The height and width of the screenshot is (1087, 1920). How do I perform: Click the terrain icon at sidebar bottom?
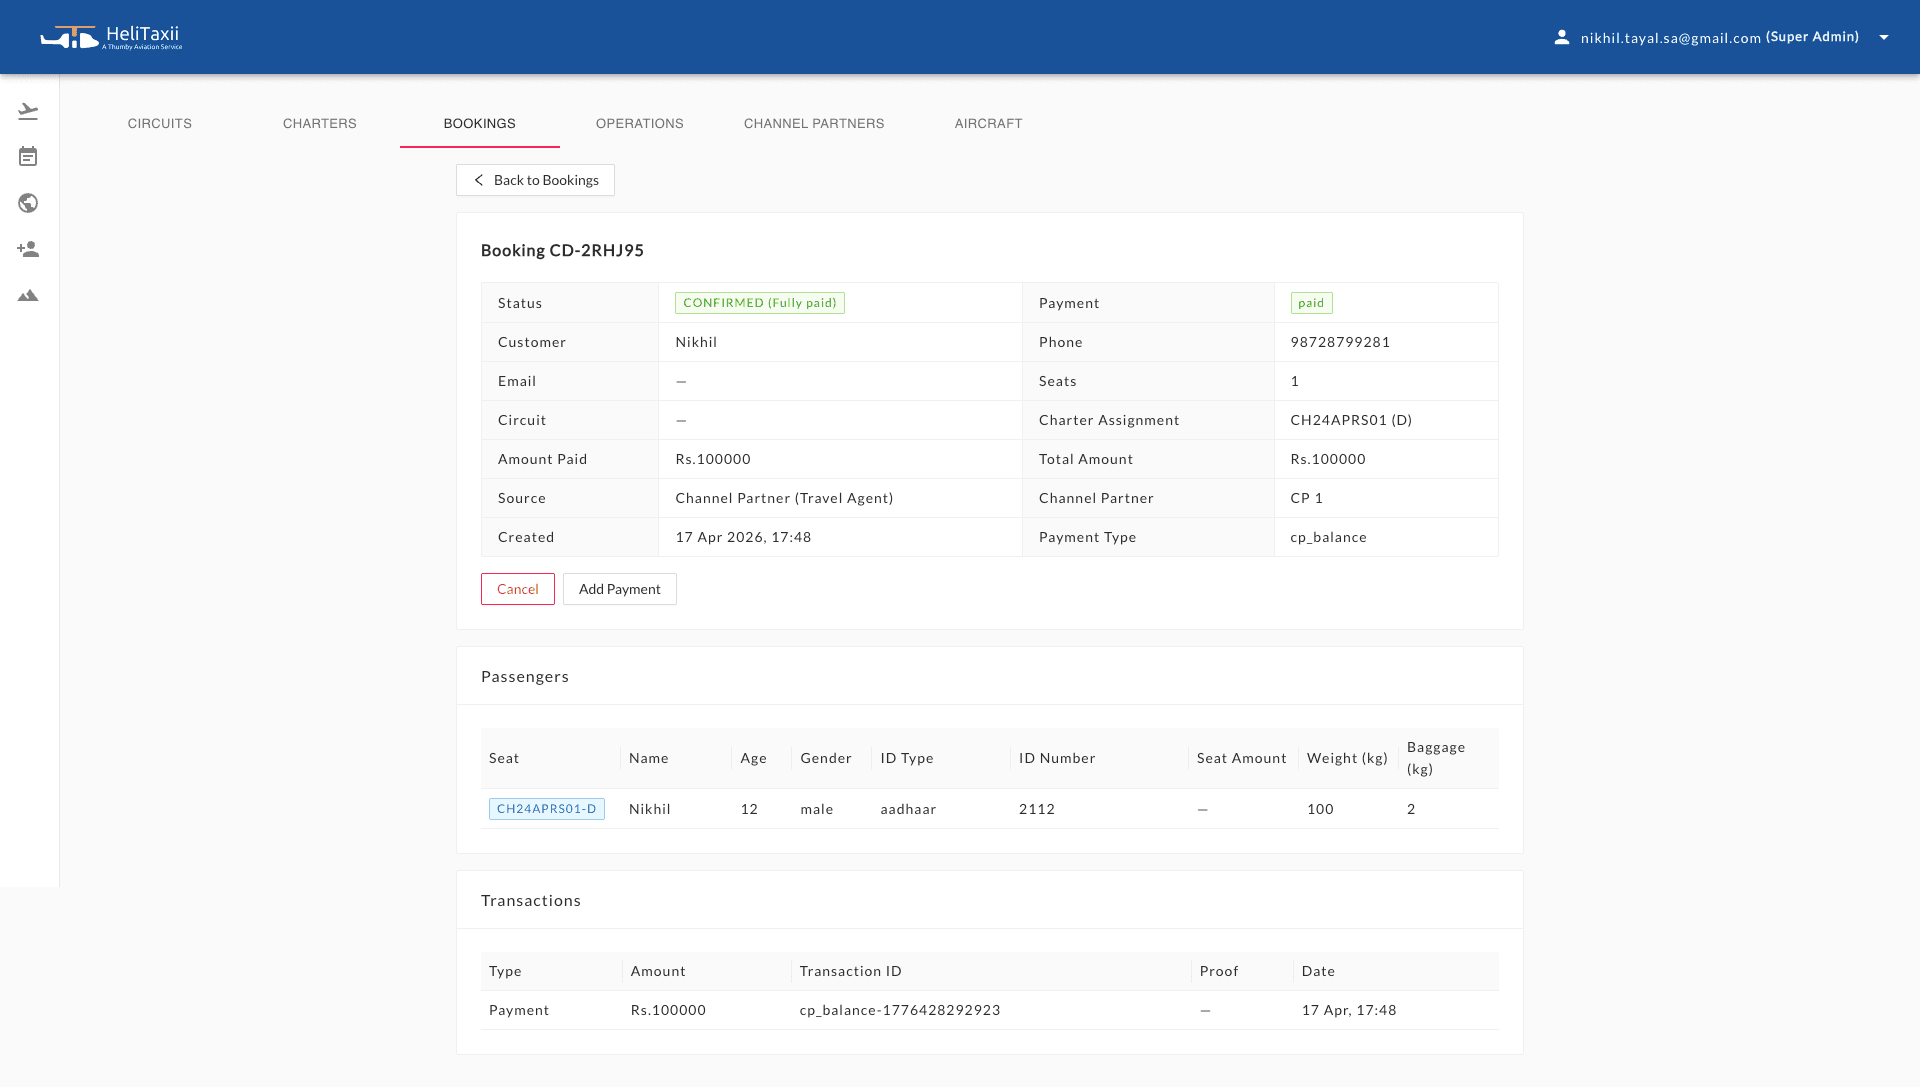29,295
